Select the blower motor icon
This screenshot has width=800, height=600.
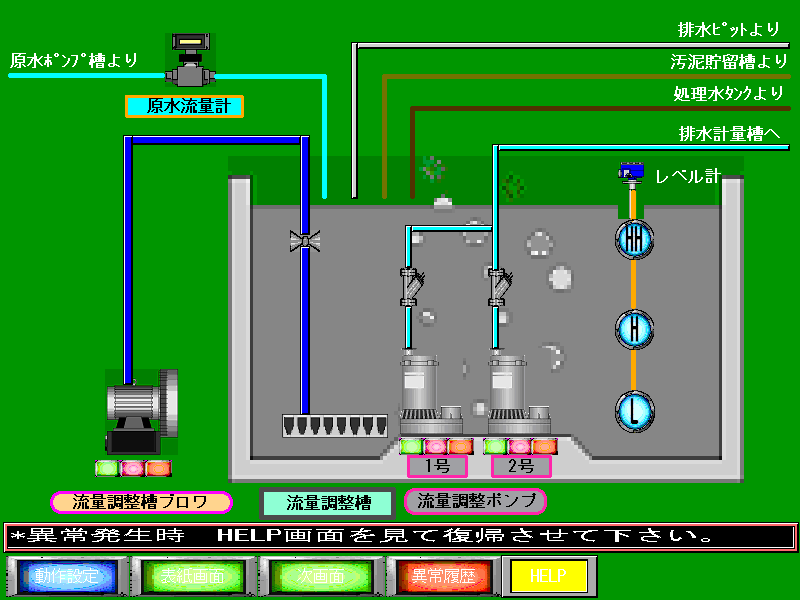click(141, 411)
